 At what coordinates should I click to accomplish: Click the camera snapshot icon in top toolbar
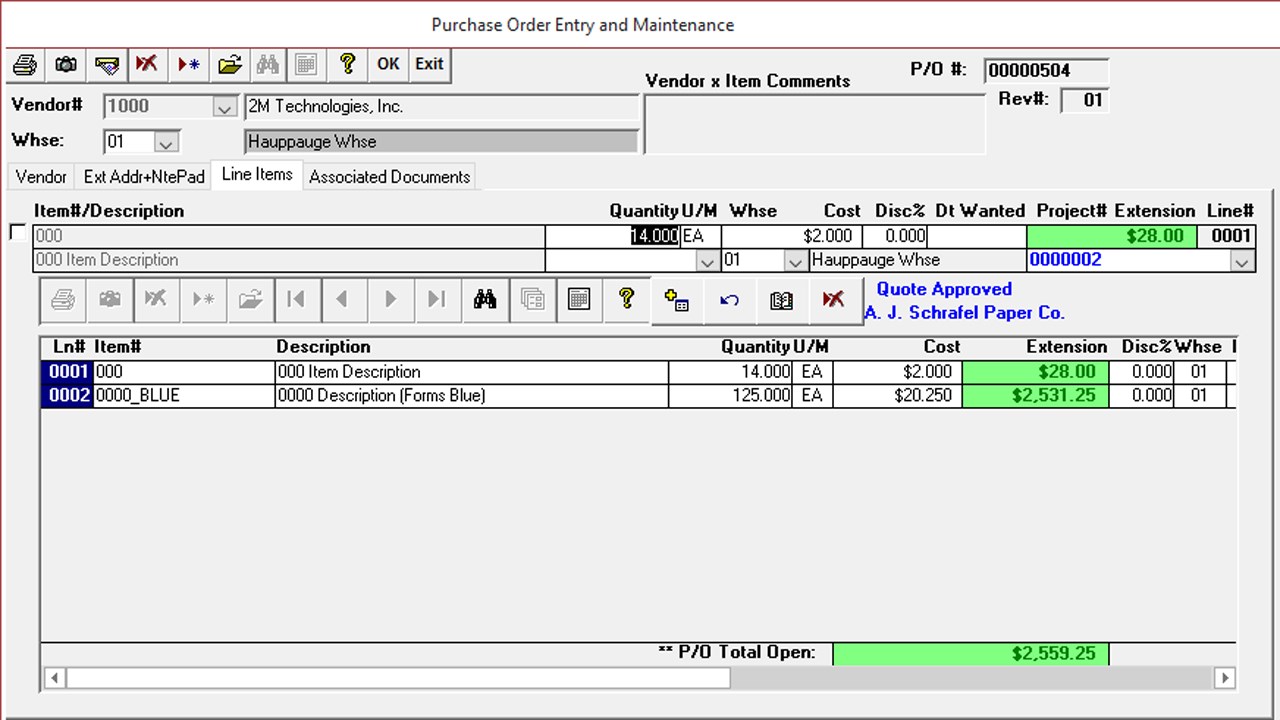tap(66, 65)
